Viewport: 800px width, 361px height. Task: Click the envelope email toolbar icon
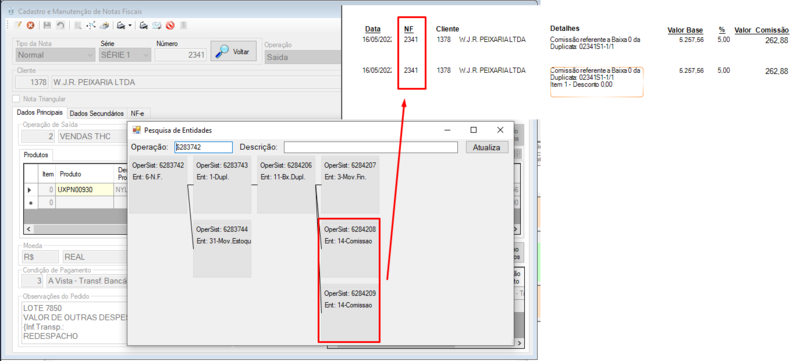pos(157,25)
